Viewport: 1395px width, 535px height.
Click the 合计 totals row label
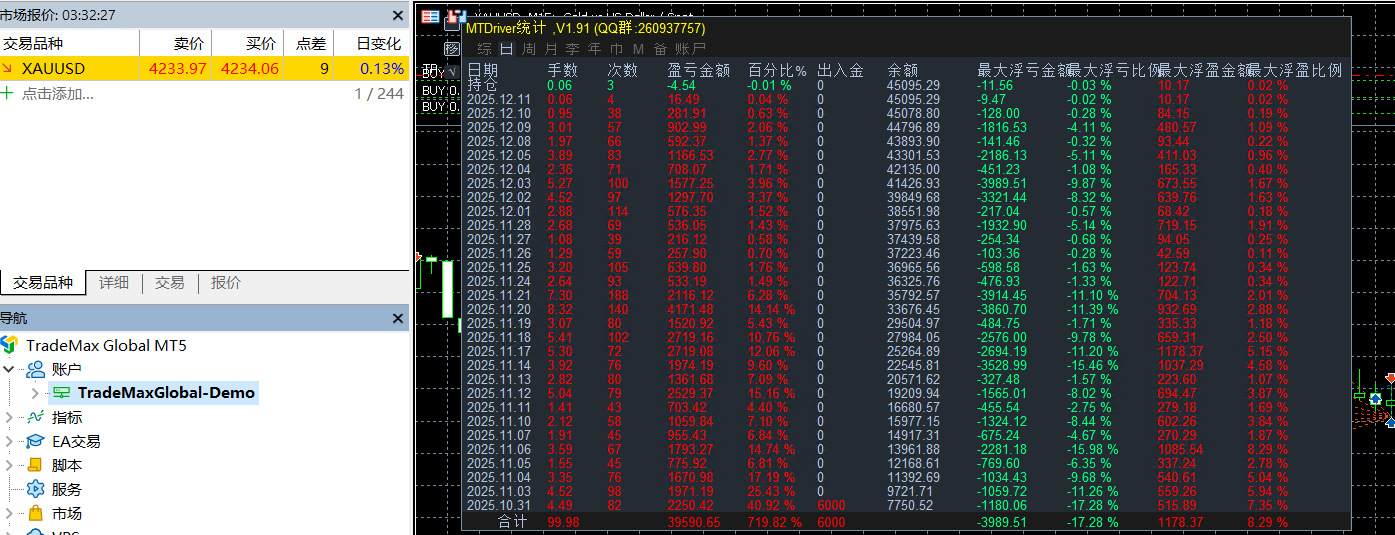512,522
